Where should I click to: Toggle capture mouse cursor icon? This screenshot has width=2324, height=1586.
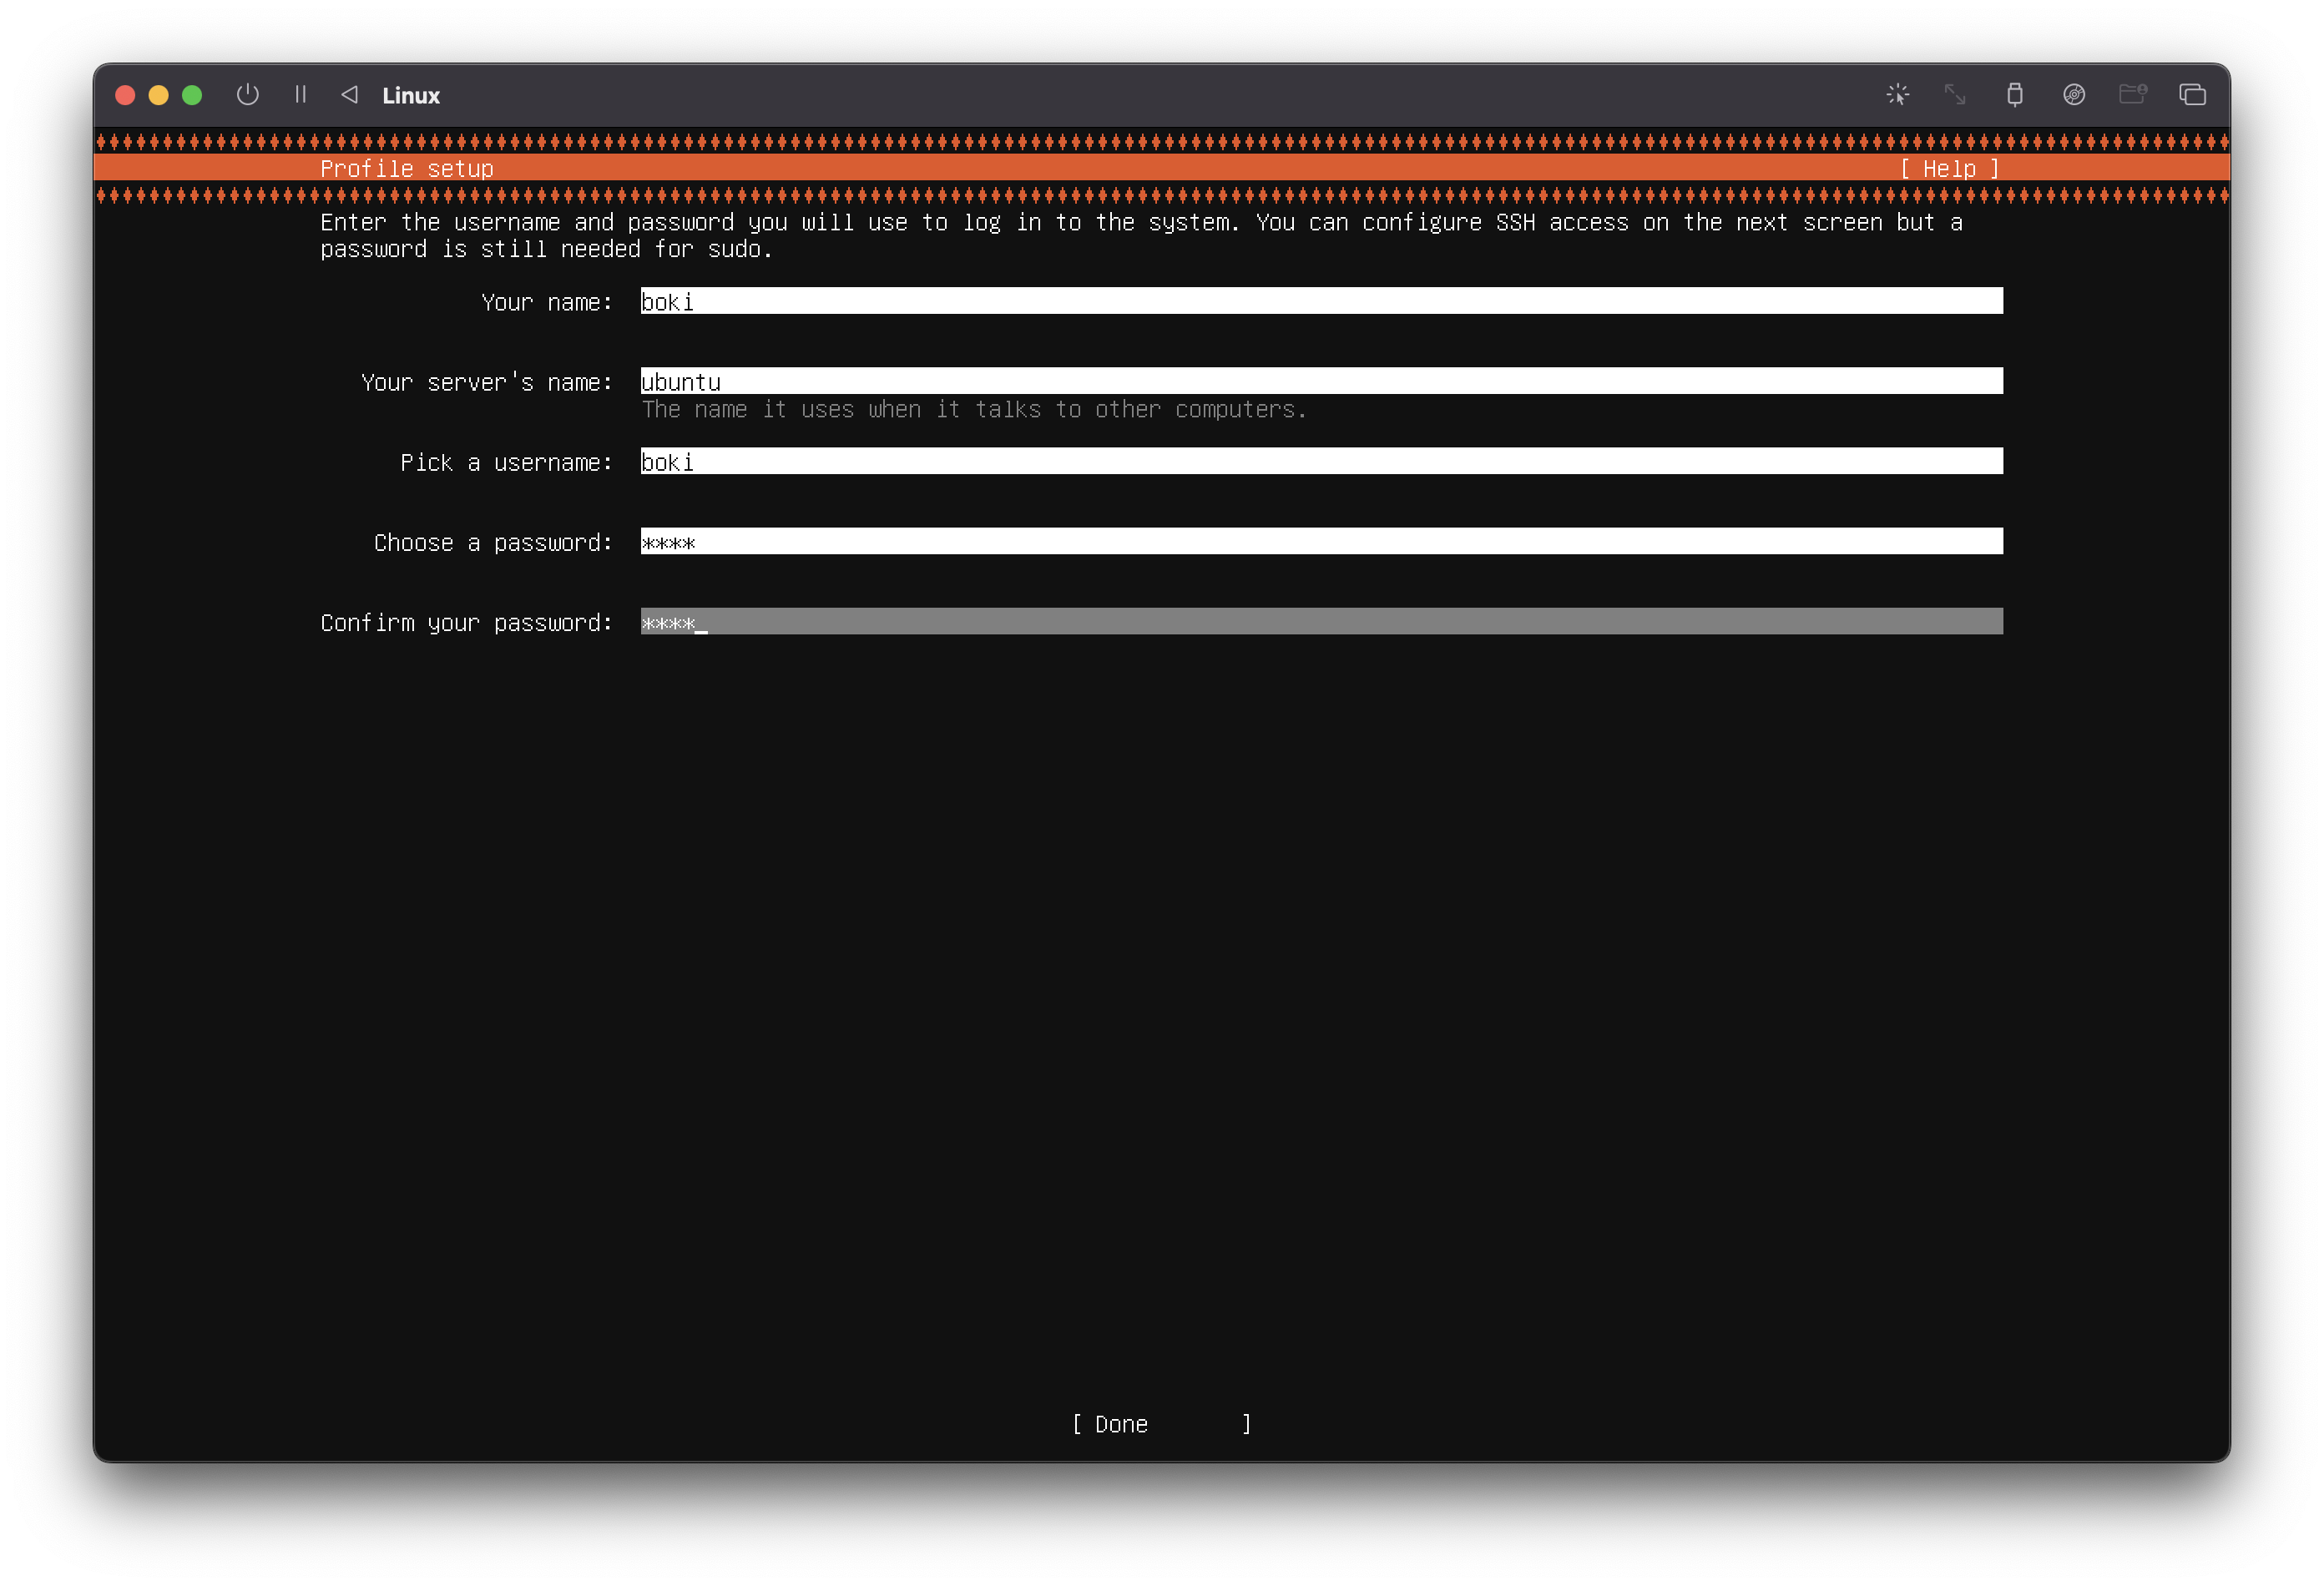1897,95
